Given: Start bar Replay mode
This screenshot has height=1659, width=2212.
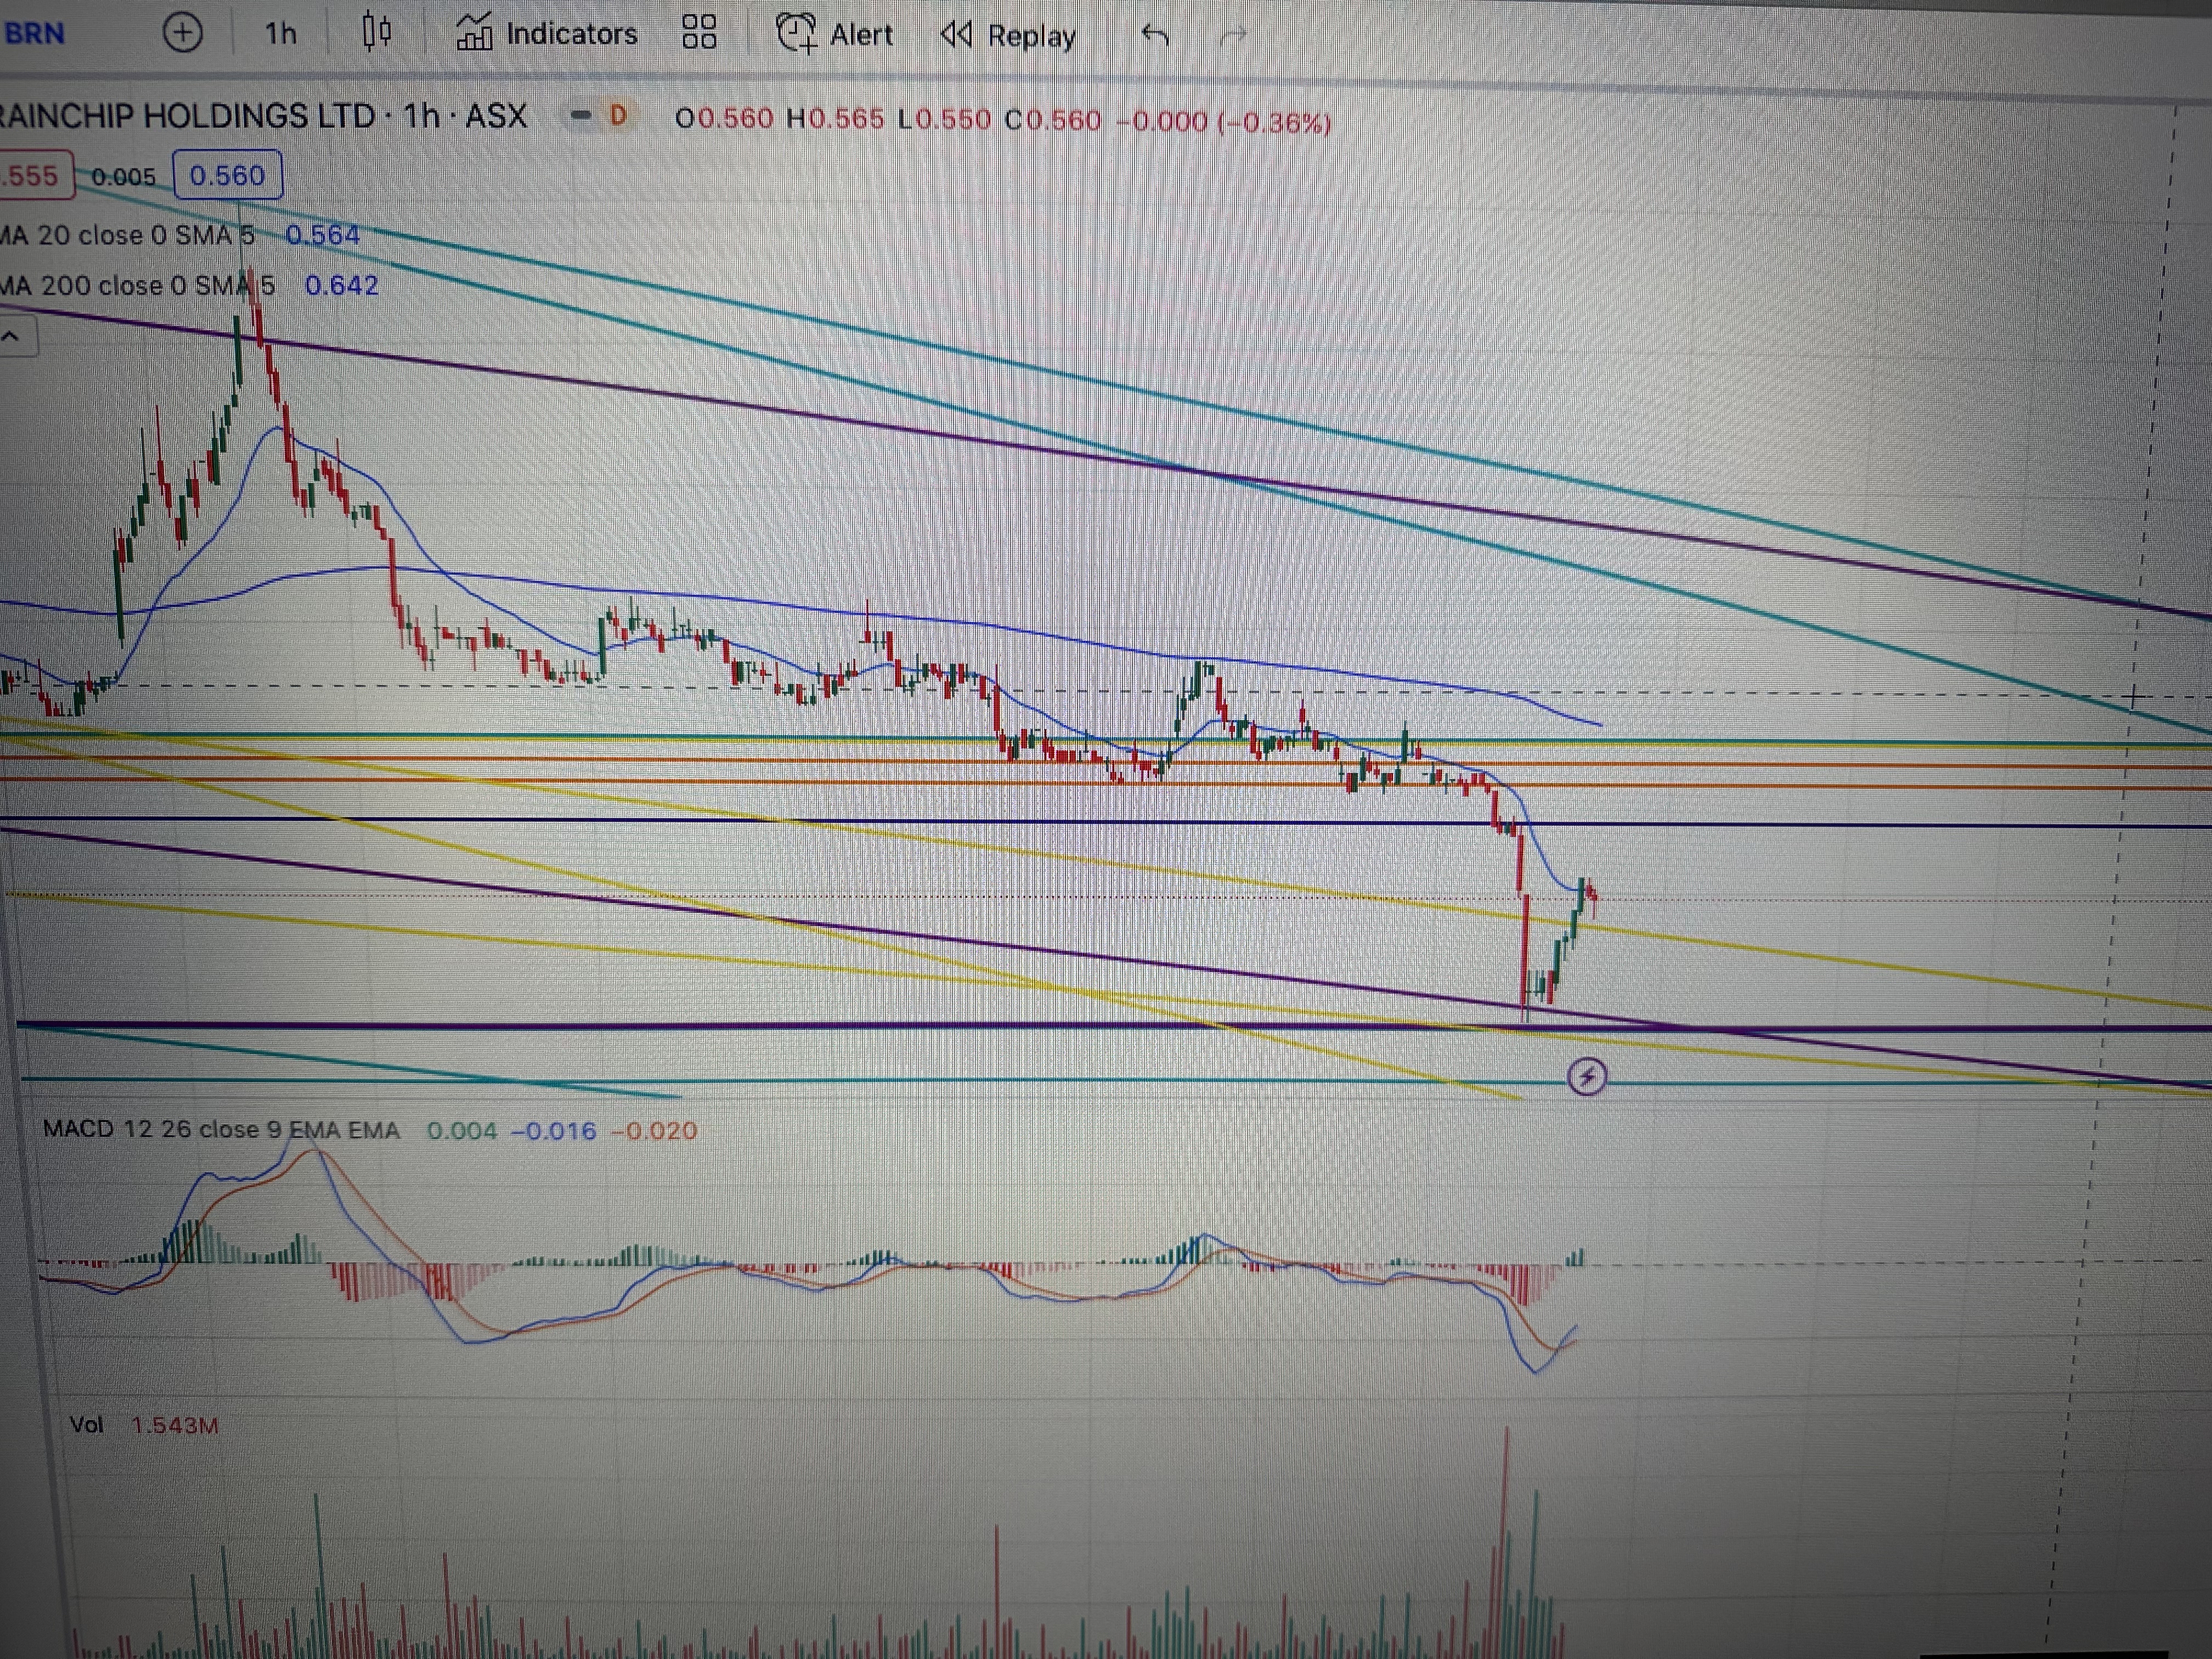Looking at the screenshot, I should point(1007,36).
